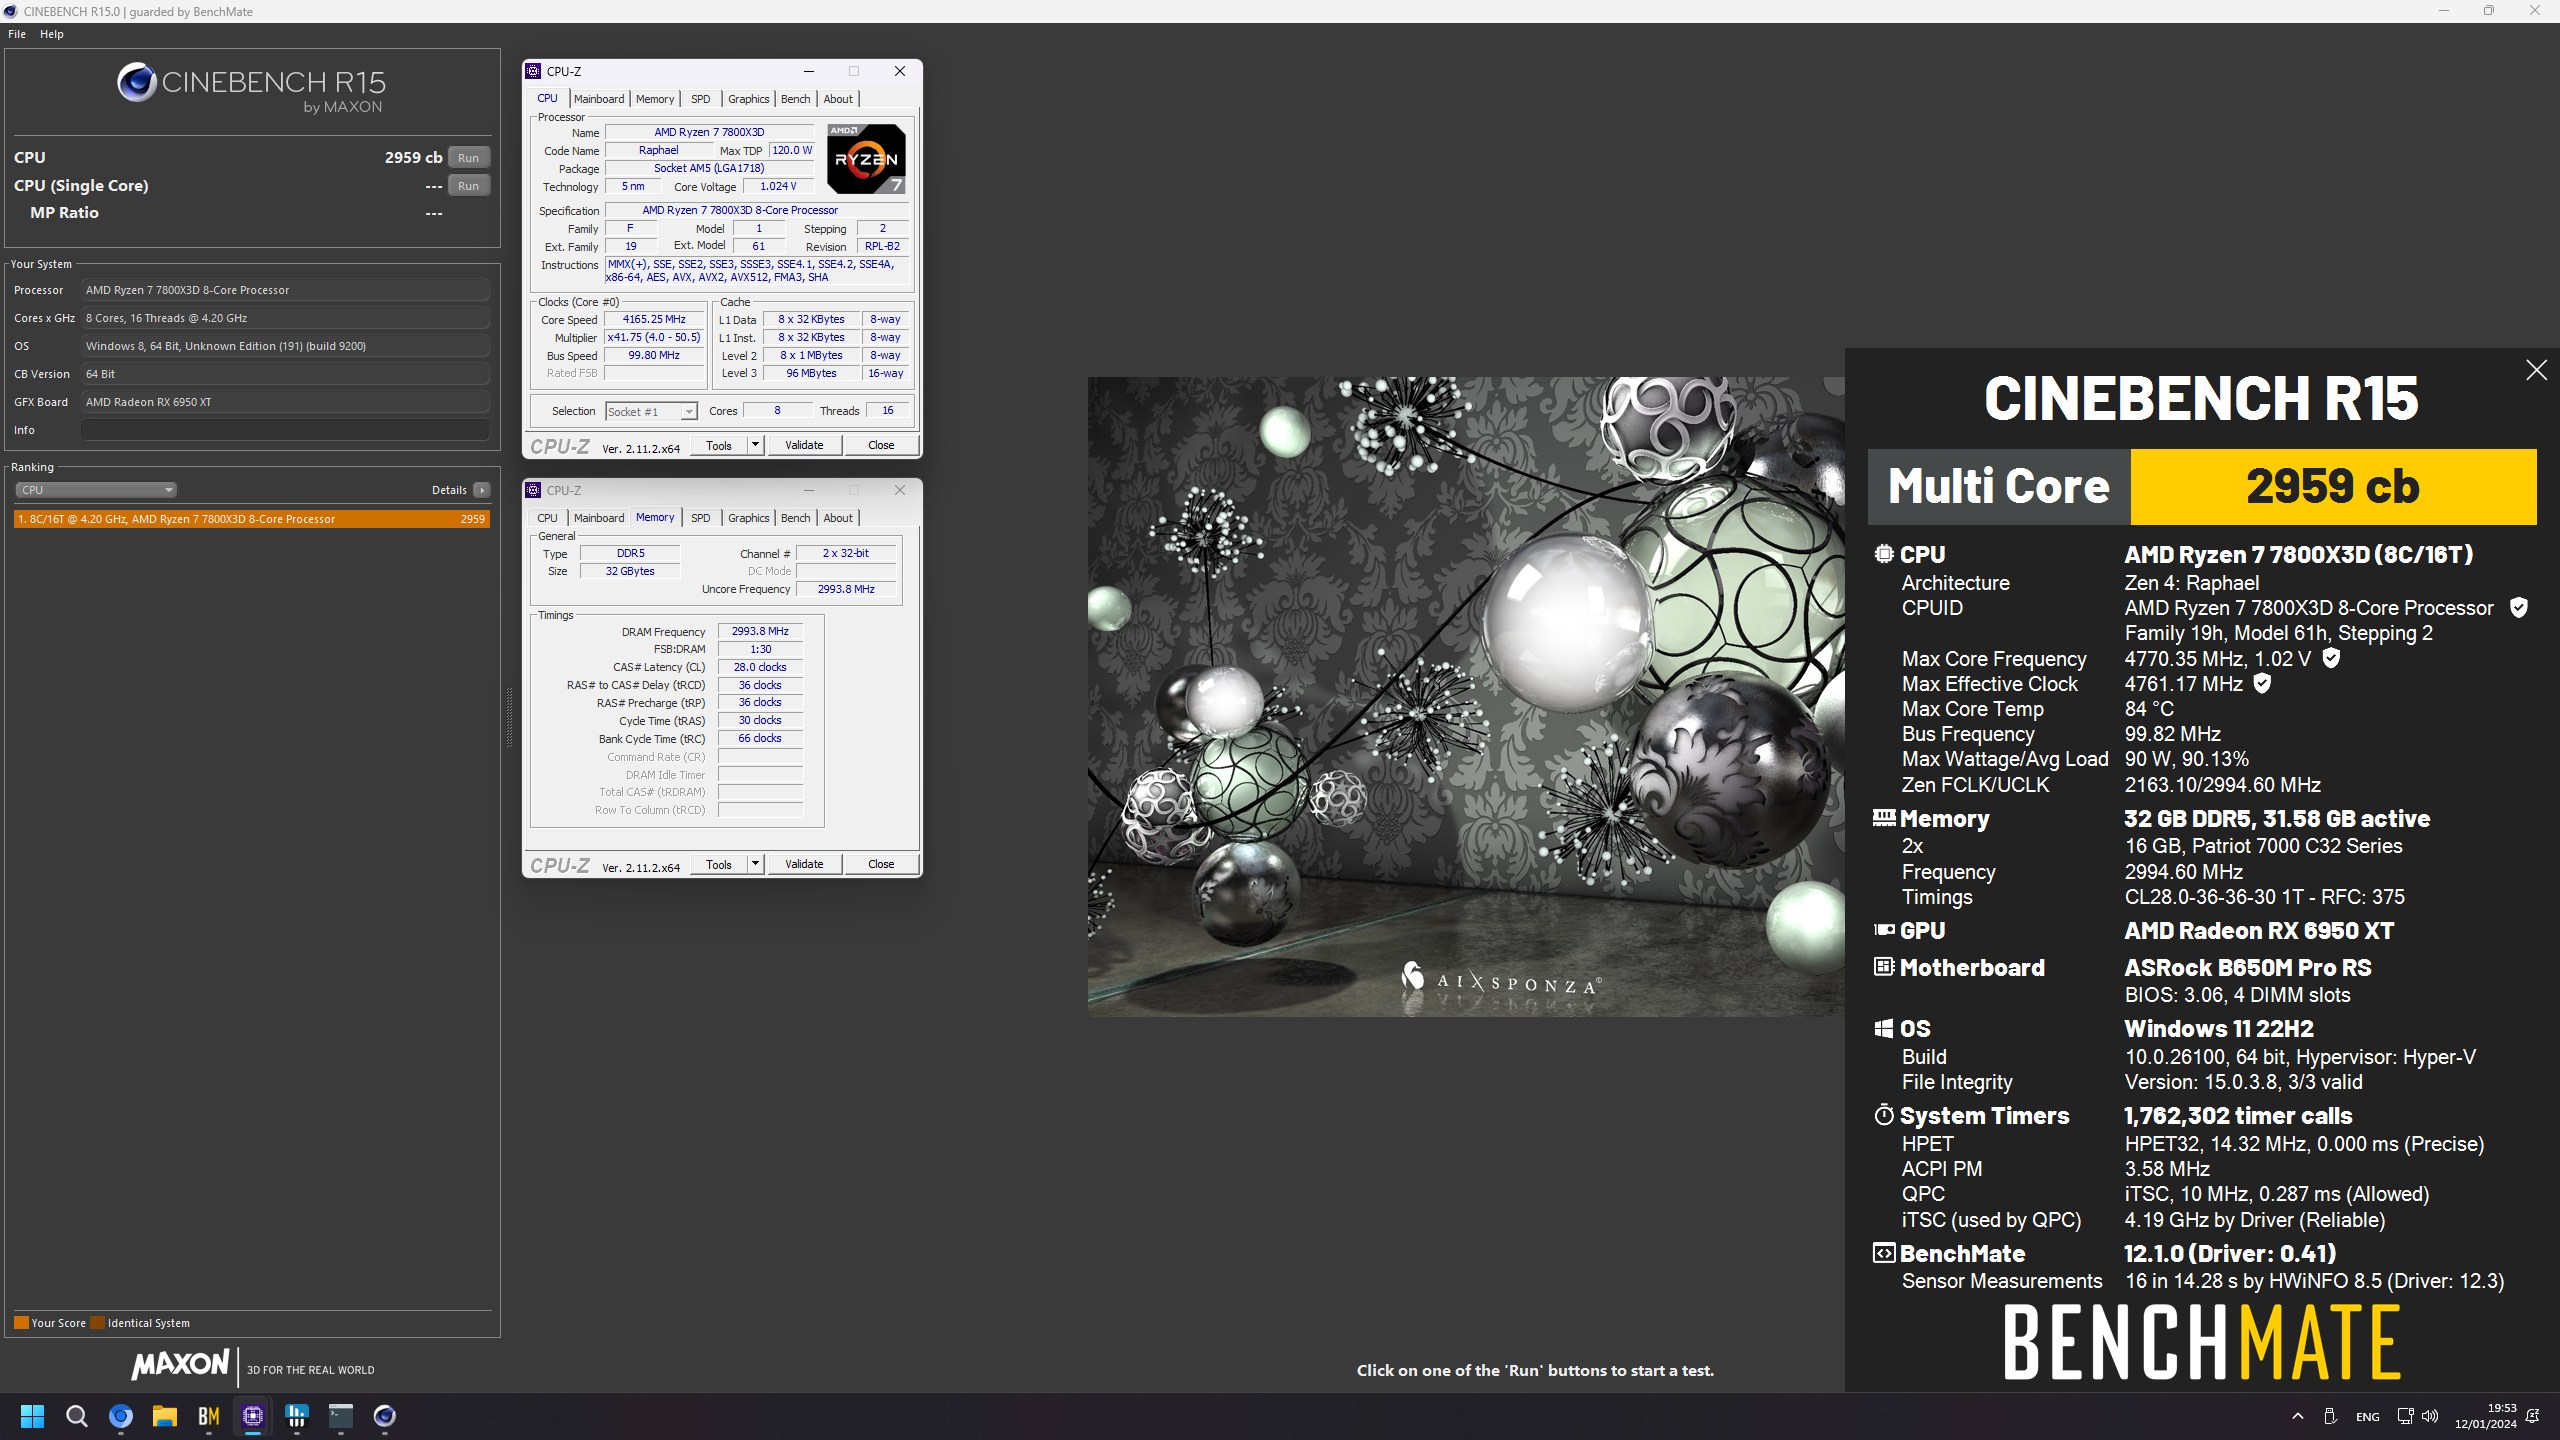Open the Cinebench File menu
The width and height of the screenshot is (2560, 1440).
click(x=17, y=34)
